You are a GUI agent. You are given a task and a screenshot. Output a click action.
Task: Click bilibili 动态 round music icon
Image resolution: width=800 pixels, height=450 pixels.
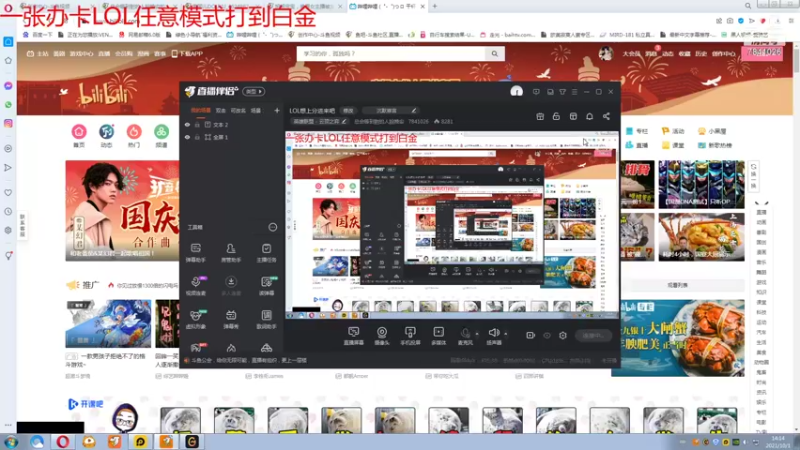(x=106, y=132)
